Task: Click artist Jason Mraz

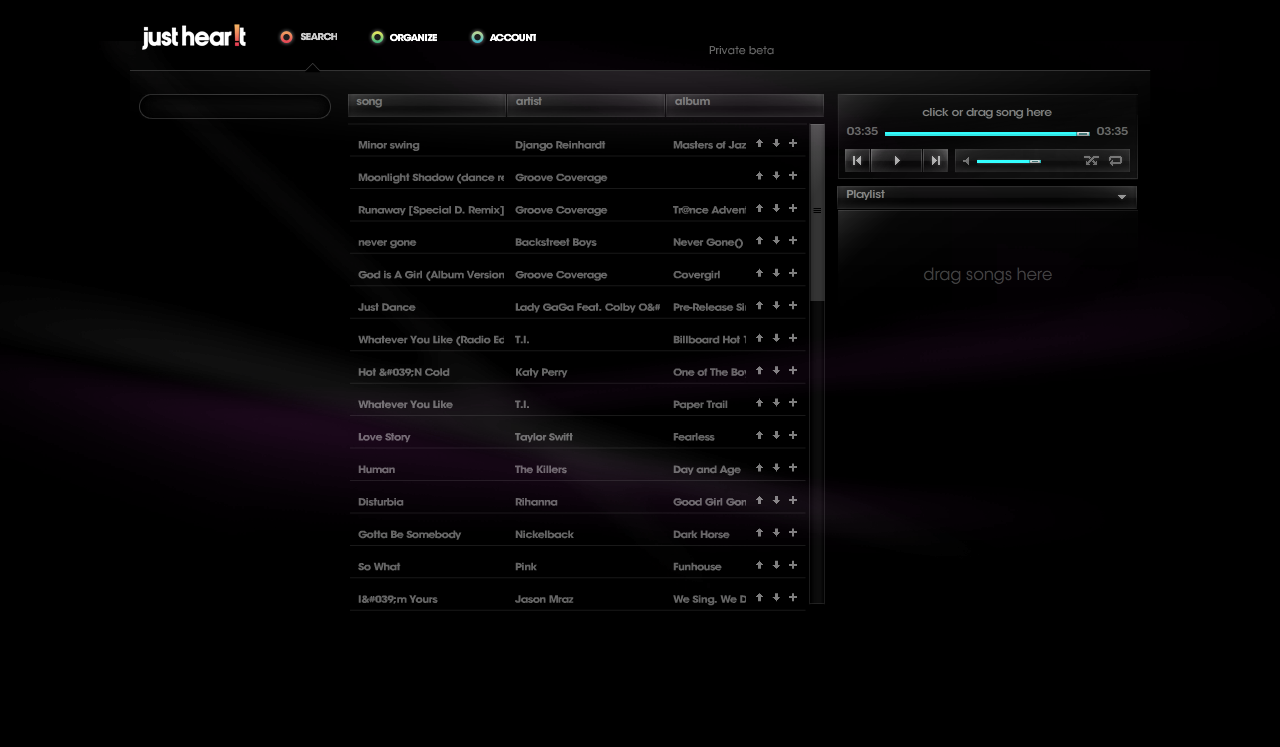Action: click(x=544, y=599)
